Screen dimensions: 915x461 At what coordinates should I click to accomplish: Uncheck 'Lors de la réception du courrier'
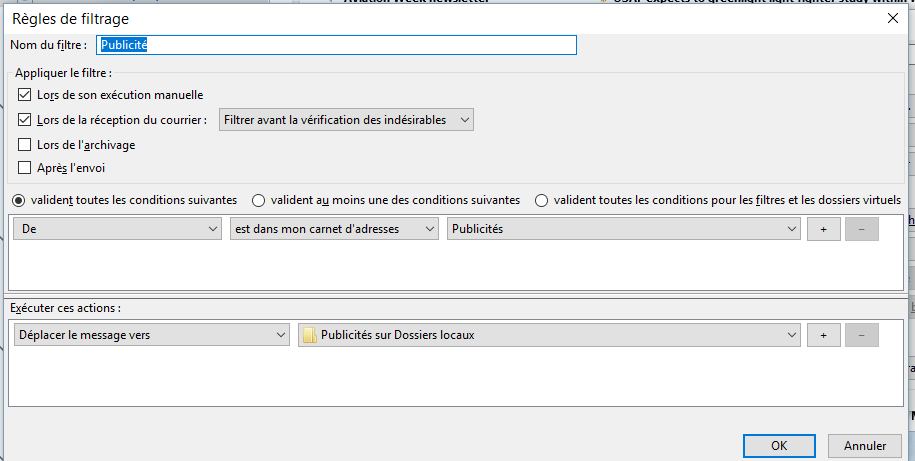pyautogui.click(x=25, y=120)
